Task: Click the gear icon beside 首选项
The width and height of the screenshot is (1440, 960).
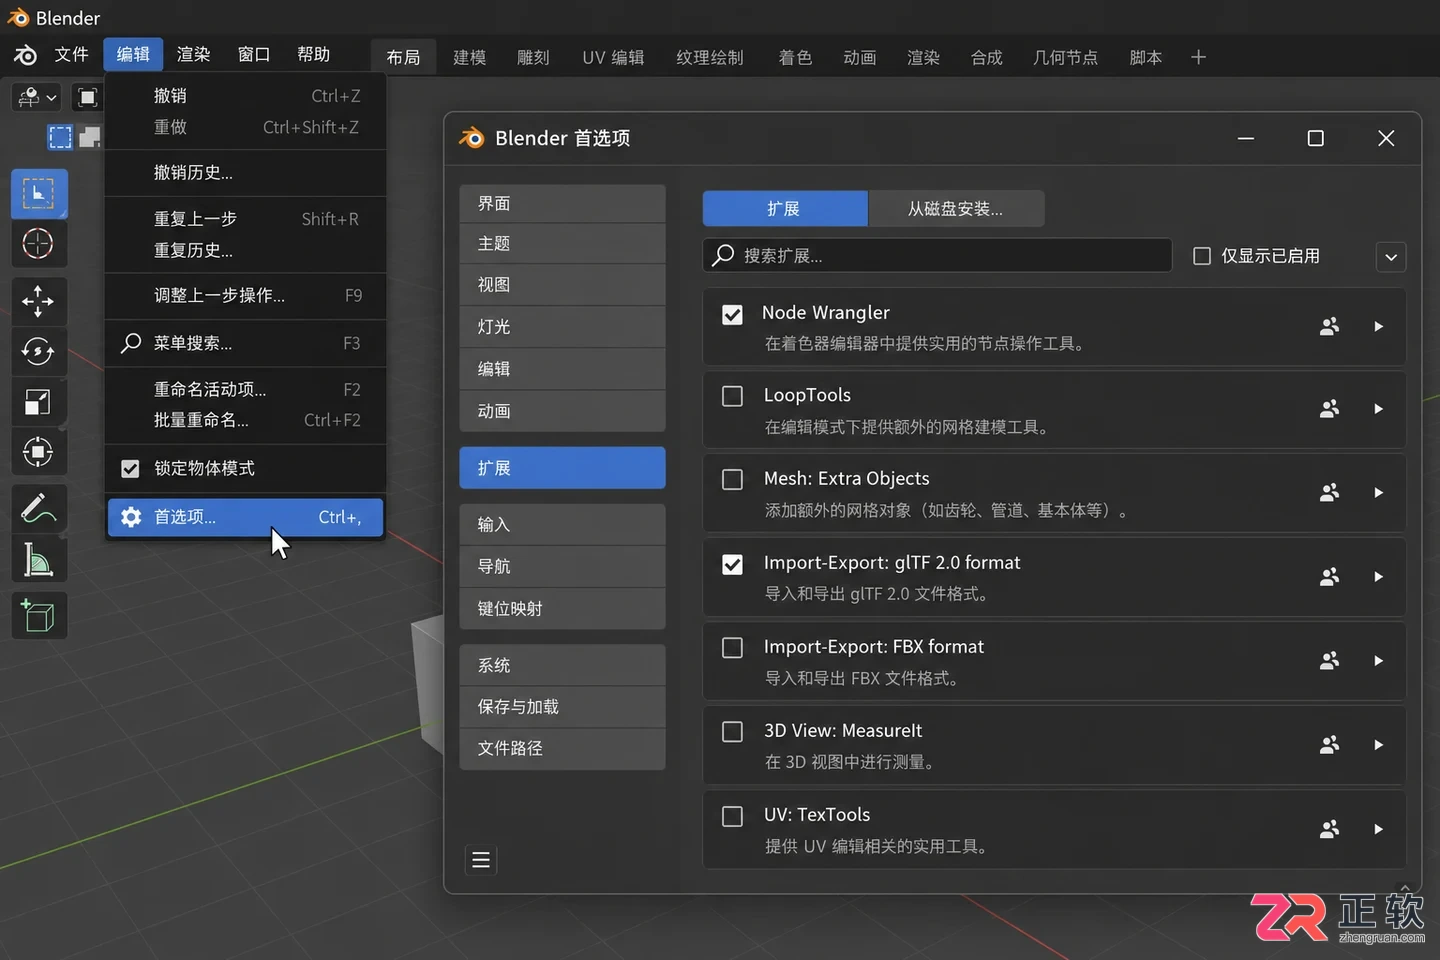Action: tap(131, 517)
